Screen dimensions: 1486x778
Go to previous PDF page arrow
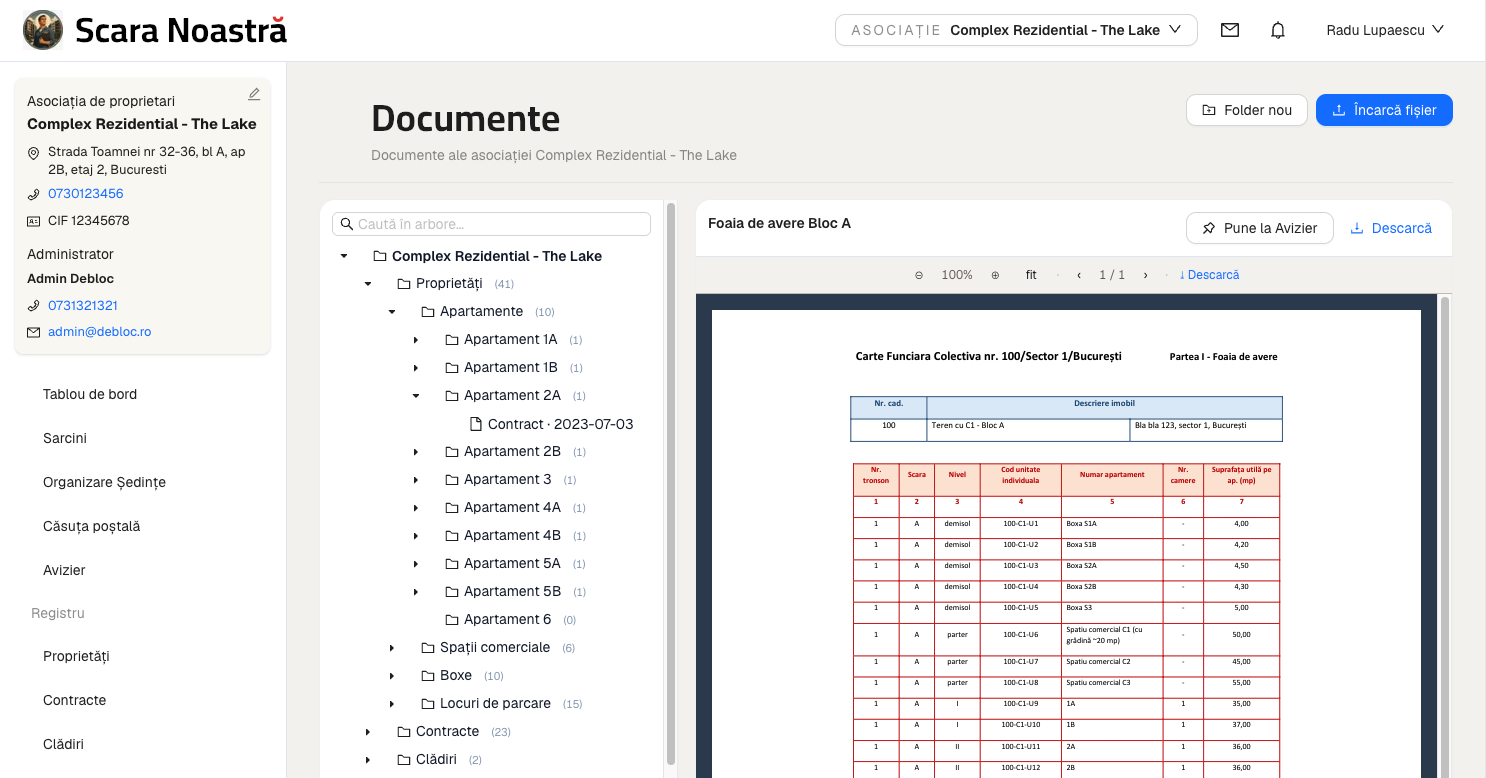point(1079,275)
